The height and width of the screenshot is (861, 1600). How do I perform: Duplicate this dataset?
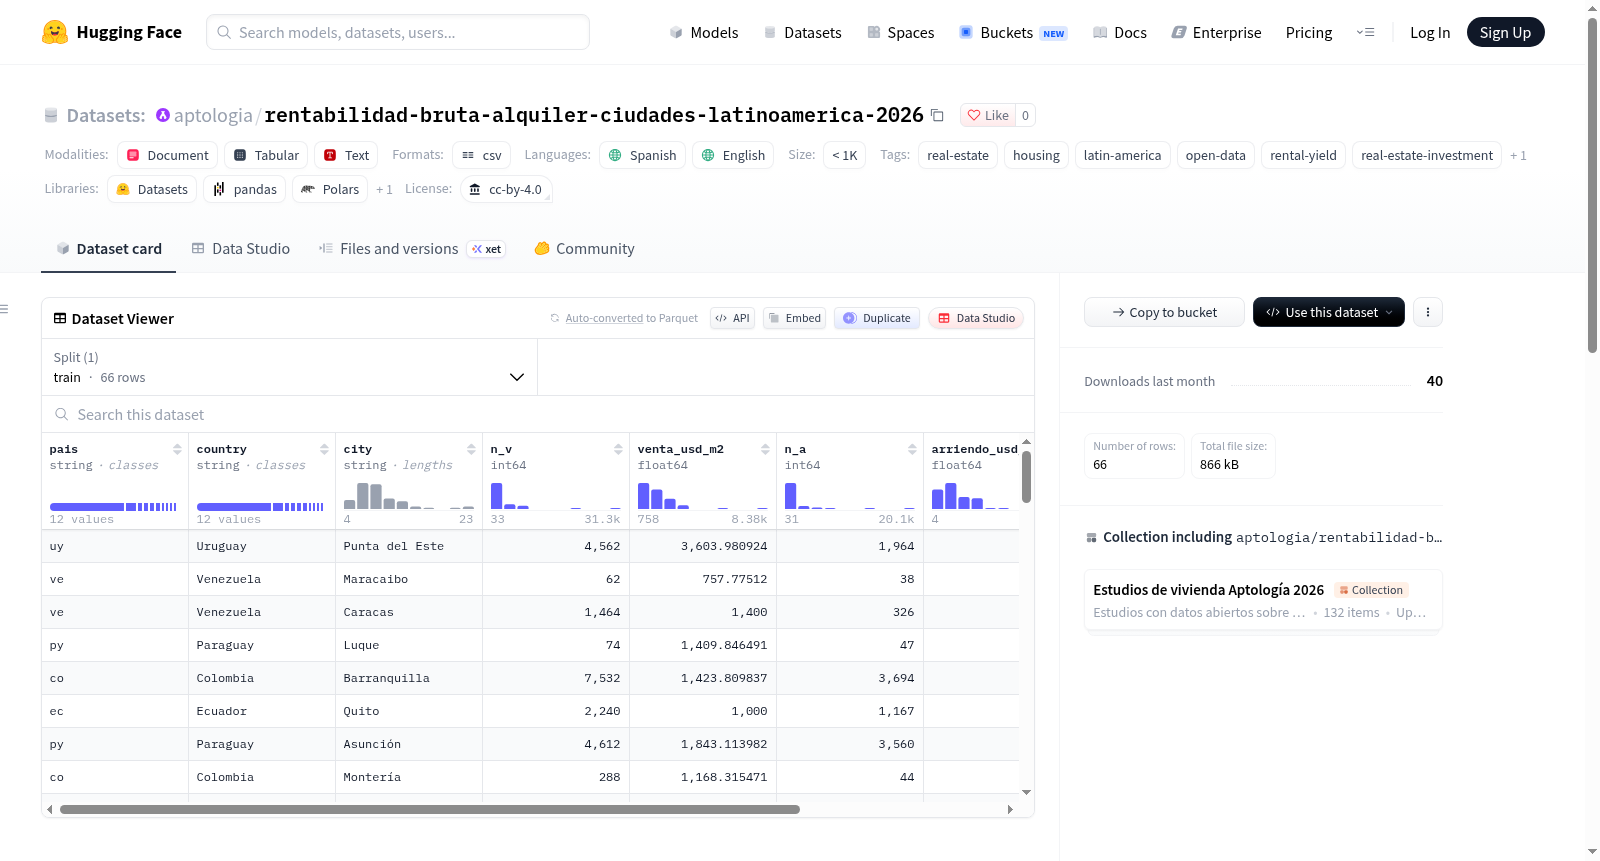(x=877, y=318)
